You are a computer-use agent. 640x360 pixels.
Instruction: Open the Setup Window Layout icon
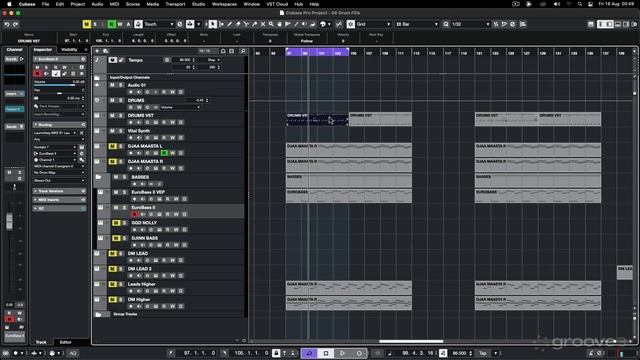pyautogui.click(x=591, y=24)
